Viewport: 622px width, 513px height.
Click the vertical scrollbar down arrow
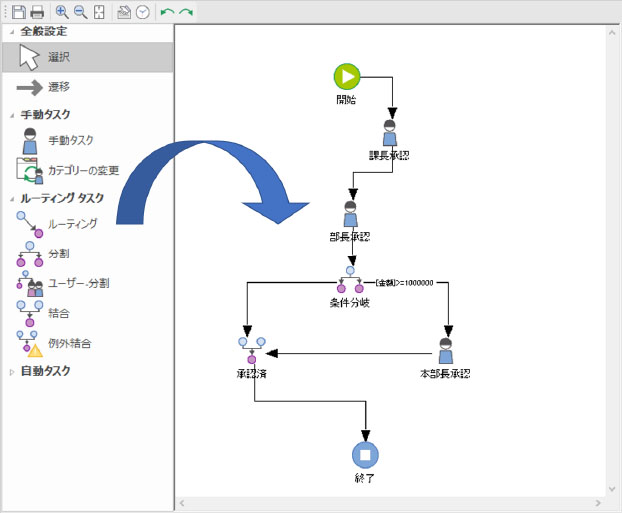click(x=614, y=489)
